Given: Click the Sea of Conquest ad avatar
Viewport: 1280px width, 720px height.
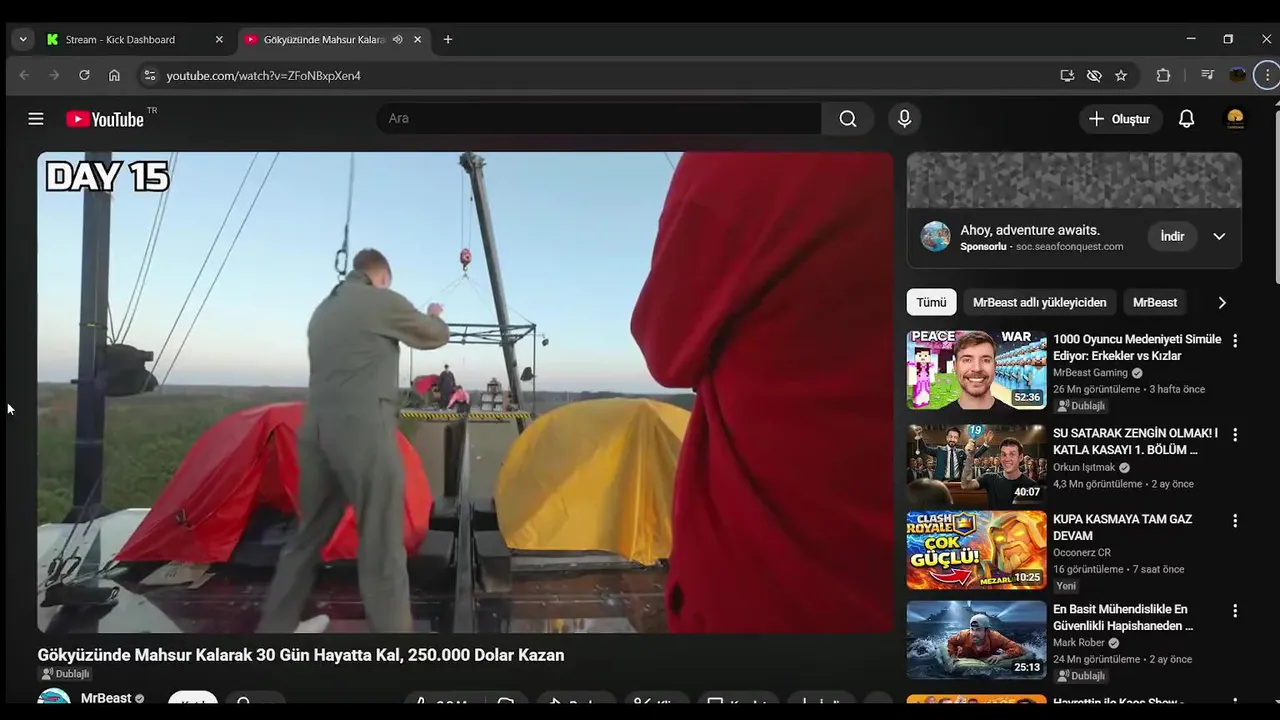Looking at the screenshot, I should pos(935,237).
